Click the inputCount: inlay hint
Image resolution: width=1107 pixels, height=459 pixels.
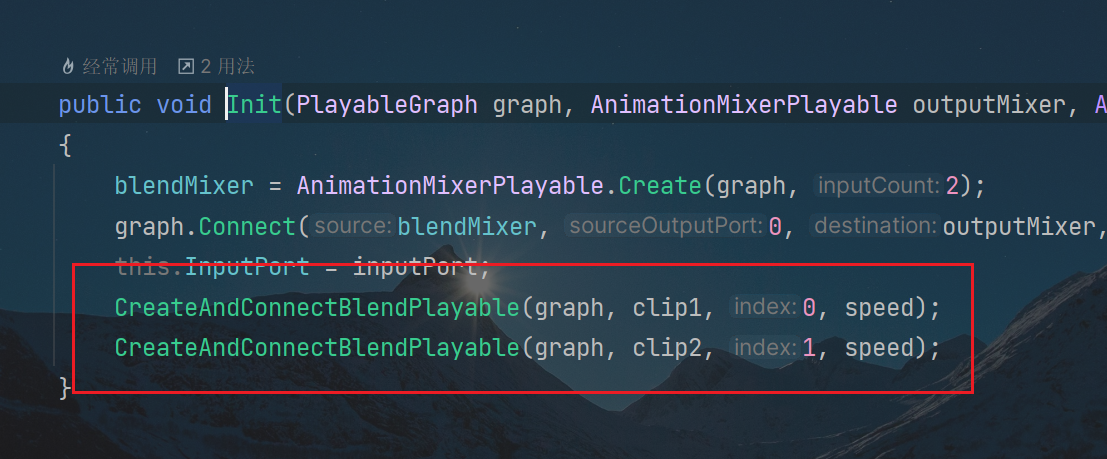tap(878, 186)
